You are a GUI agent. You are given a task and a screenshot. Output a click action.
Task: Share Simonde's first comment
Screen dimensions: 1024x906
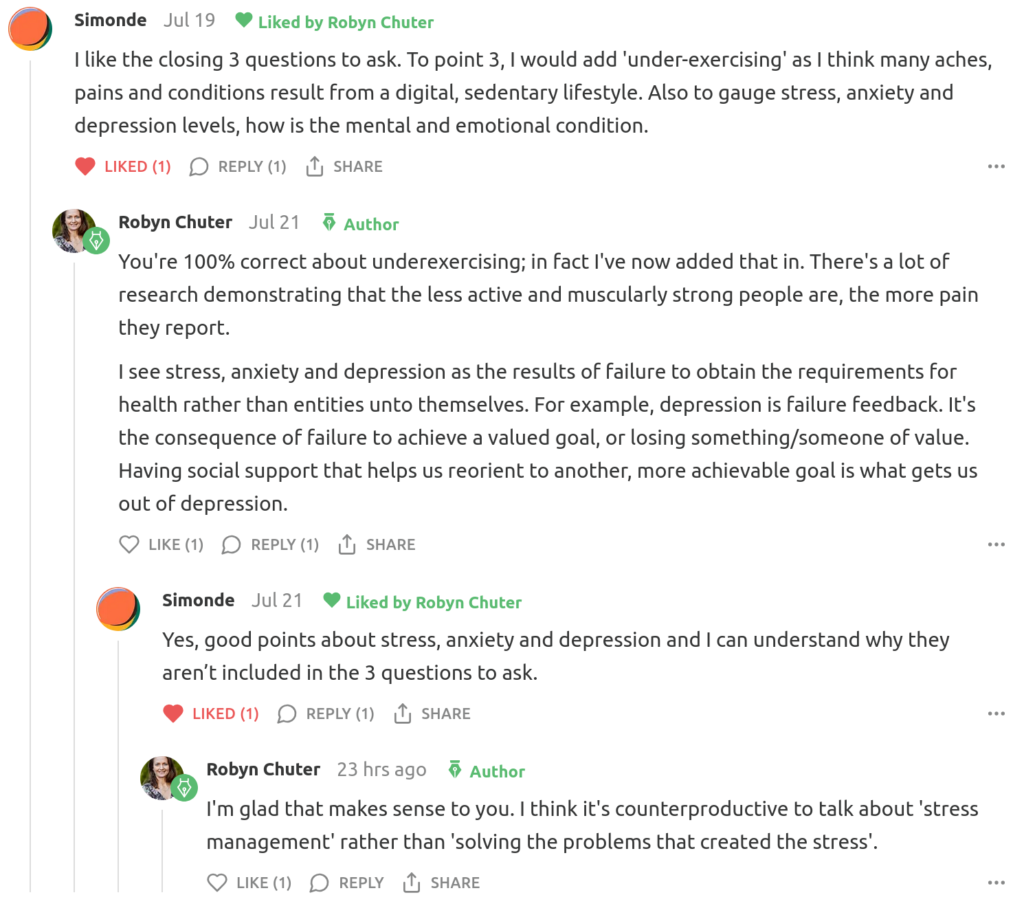click(x=344, y=167)
